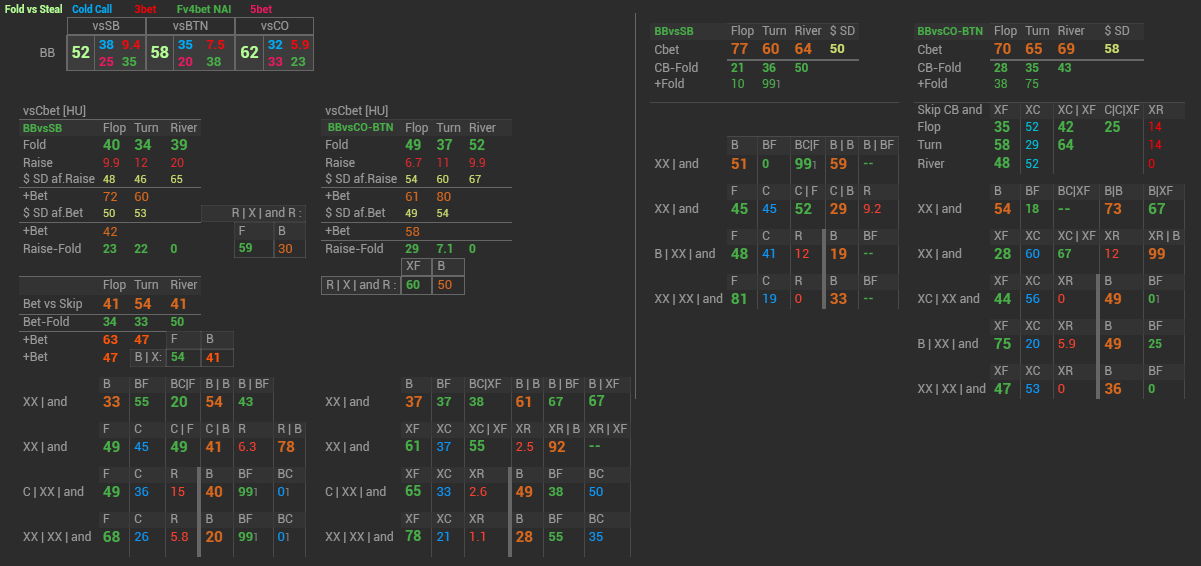Click the vsBTN column header
1201x566 pixels.
pos(190,25)
